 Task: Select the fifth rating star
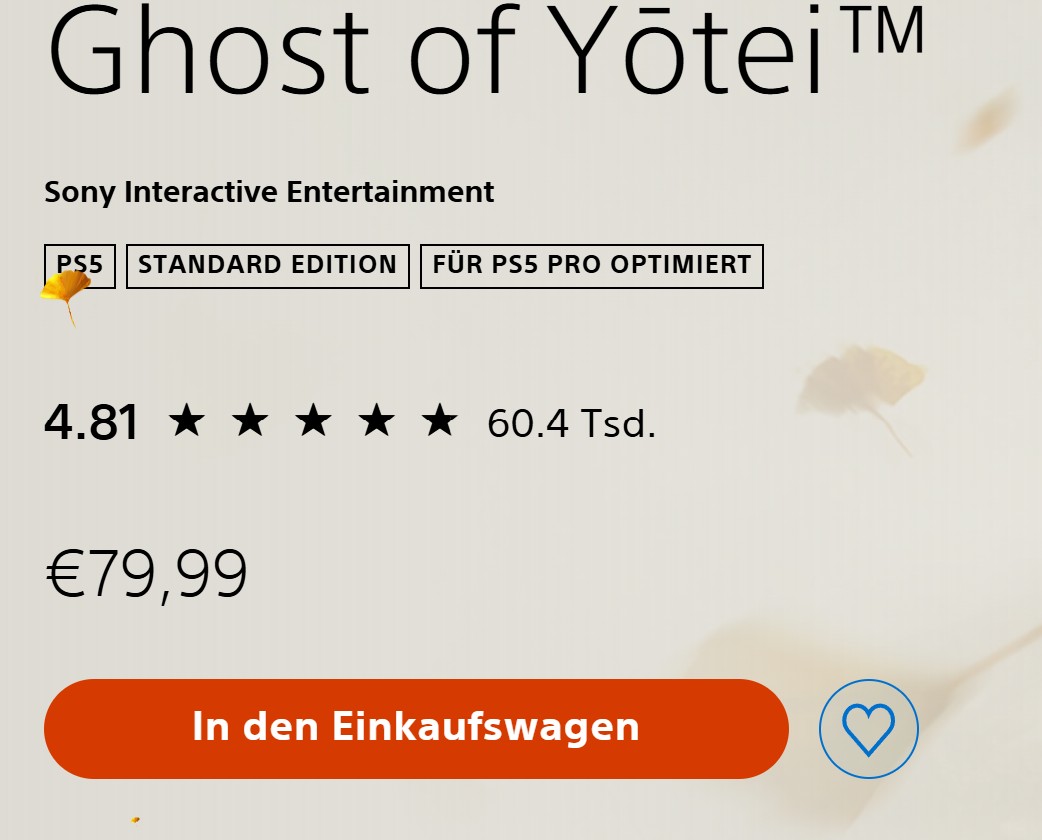(x=439, y=421)
